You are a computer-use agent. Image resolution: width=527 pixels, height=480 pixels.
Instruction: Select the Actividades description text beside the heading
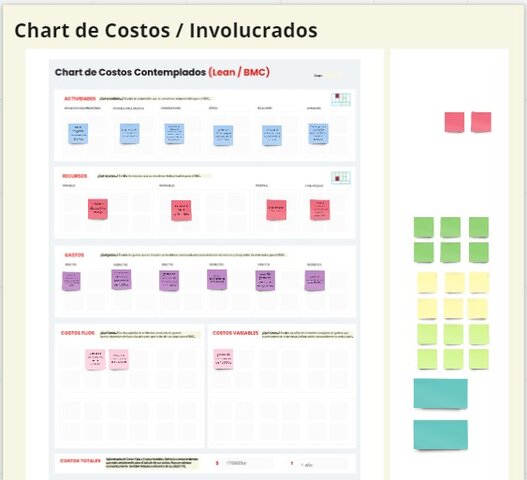pos(155,99)
